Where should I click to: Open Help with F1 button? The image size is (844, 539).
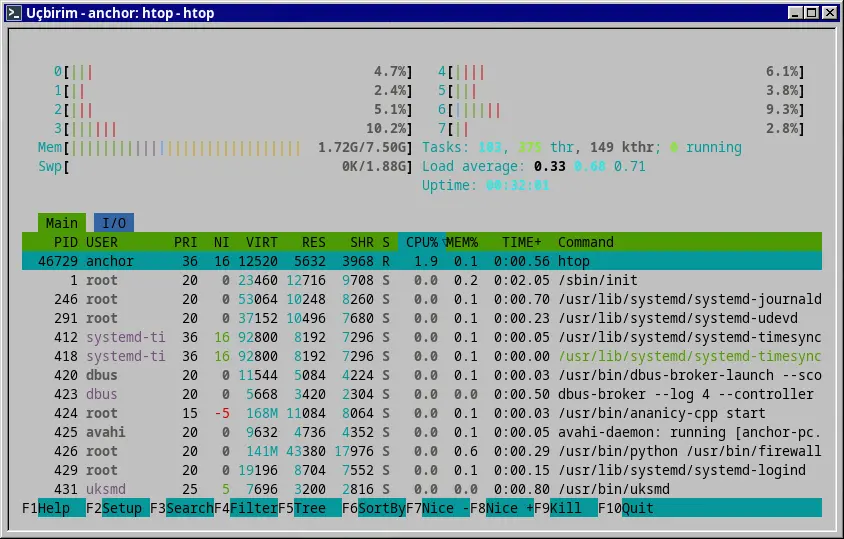coord(54,508)
